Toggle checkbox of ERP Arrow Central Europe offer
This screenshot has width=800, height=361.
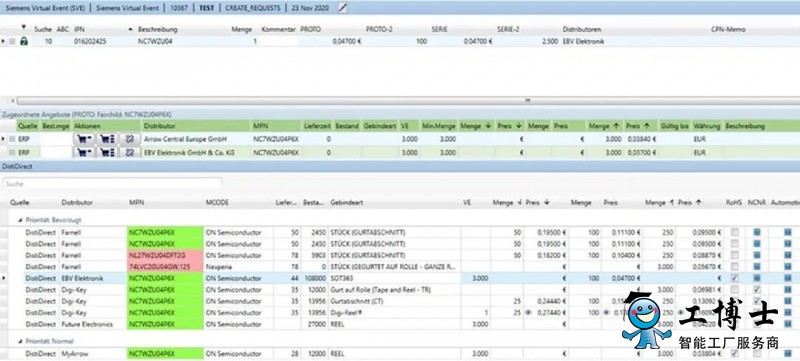(x=12, y=139)
